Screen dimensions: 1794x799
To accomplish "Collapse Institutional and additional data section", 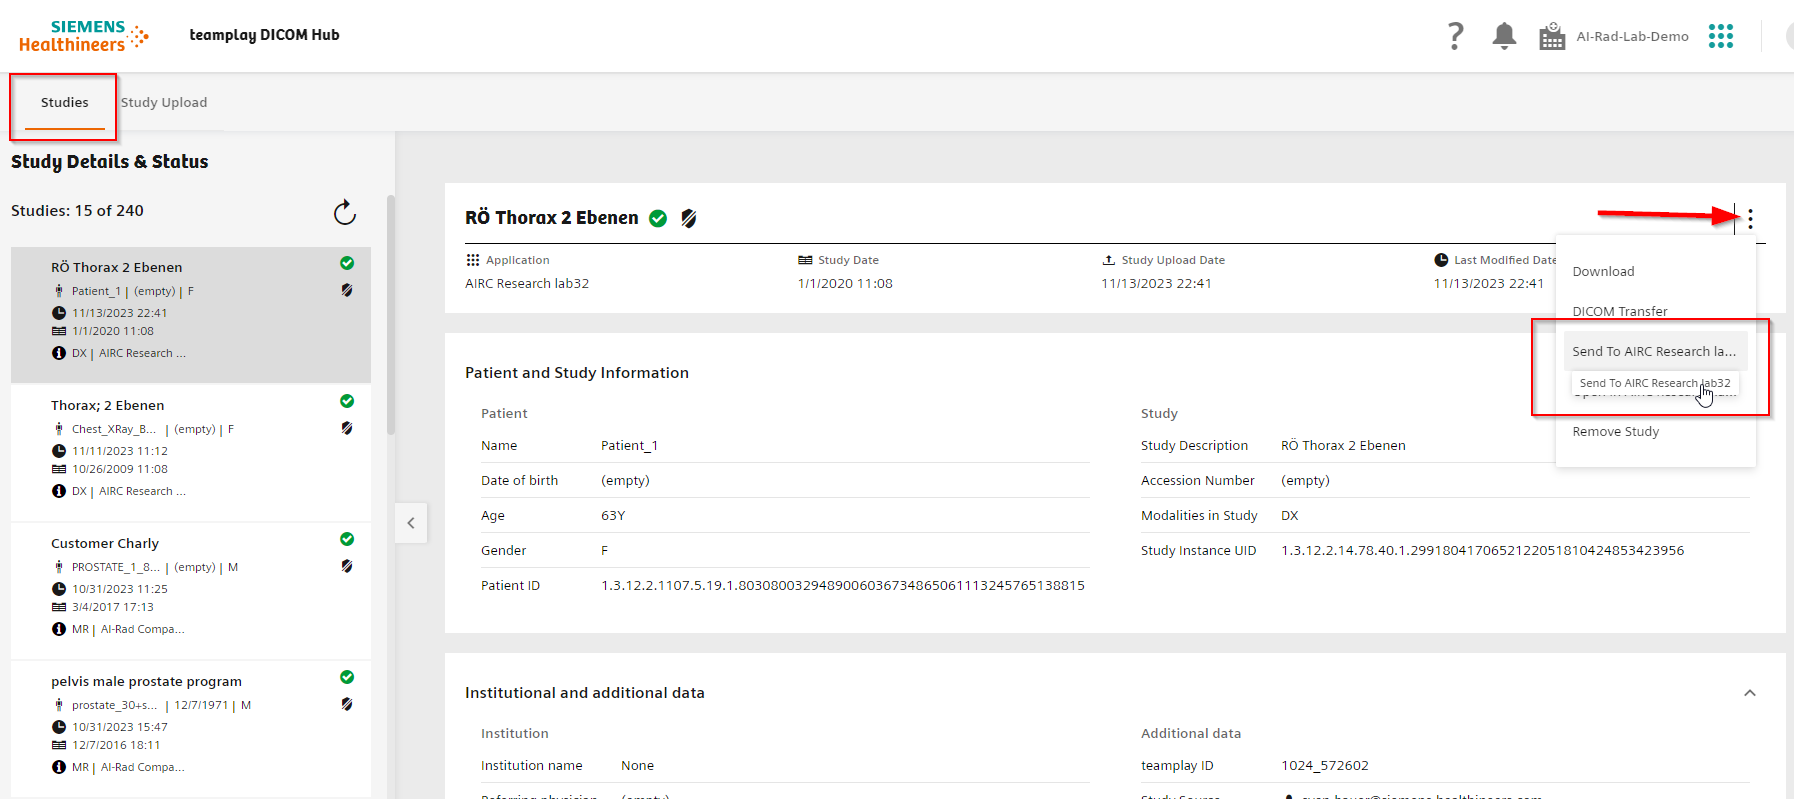I will pos(1749,693).
